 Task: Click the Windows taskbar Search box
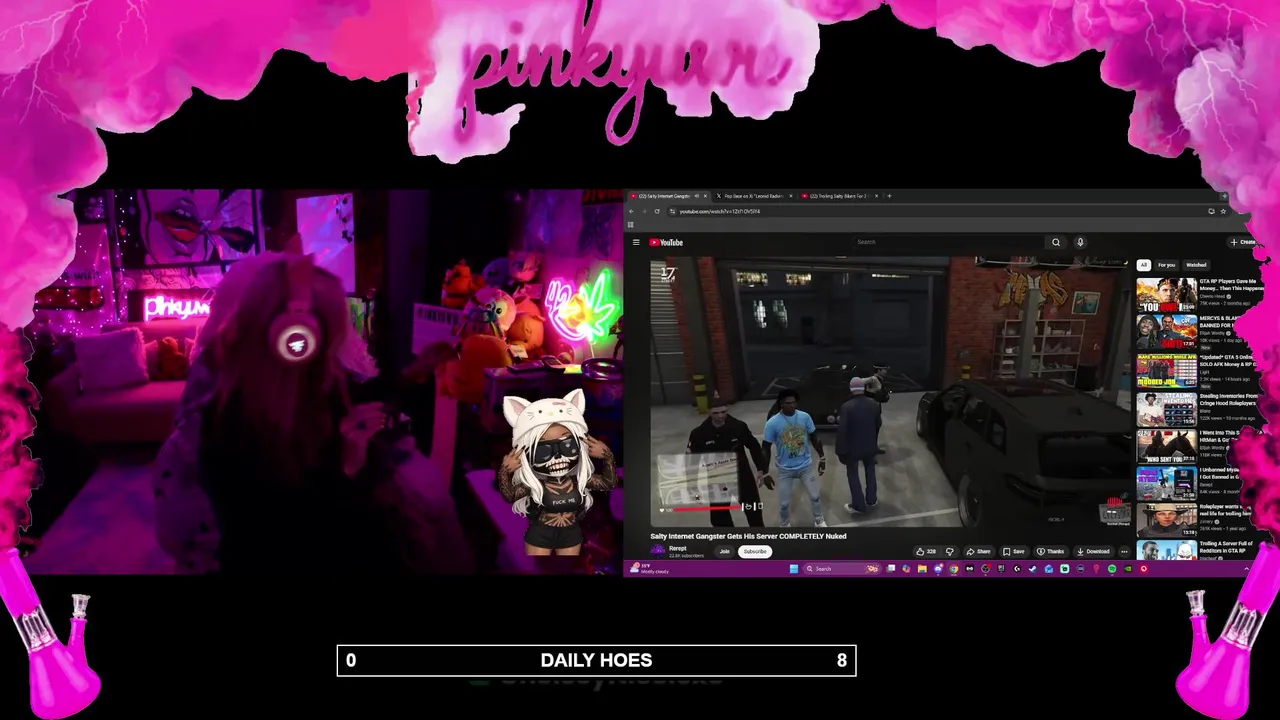pos(843,569)
